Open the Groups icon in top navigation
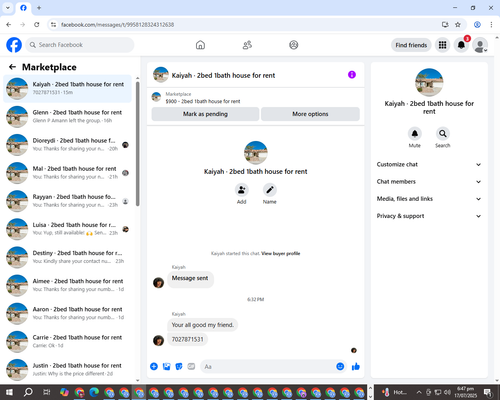The image size is (500, 400). pos(294,45)
